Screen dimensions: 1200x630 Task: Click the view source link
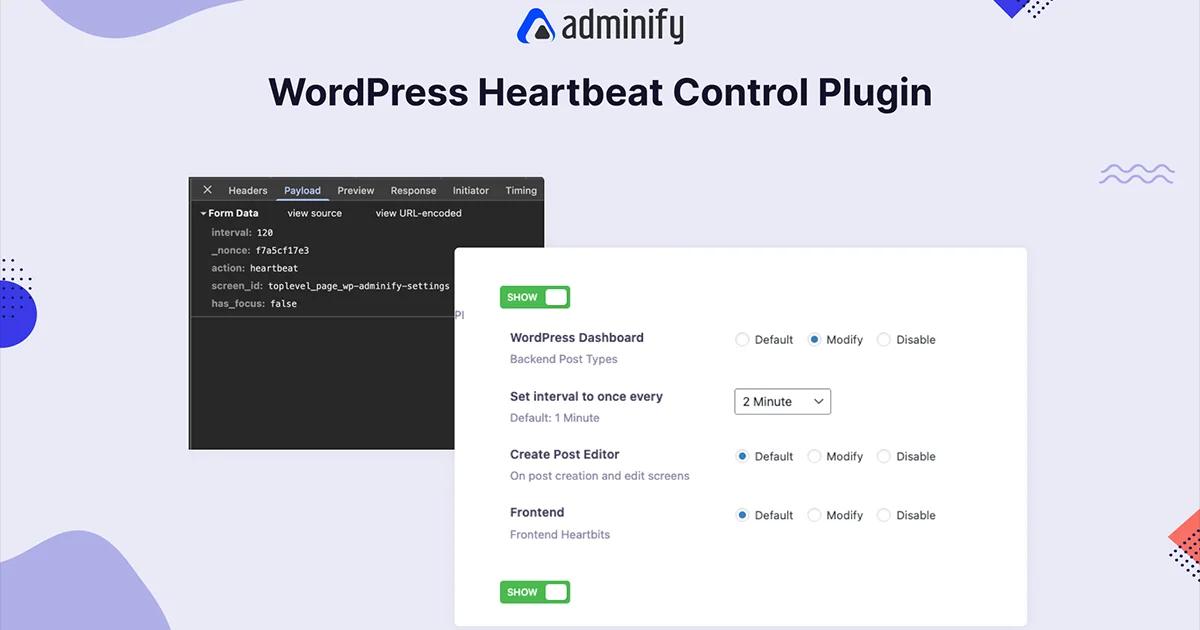pos(314,213)
